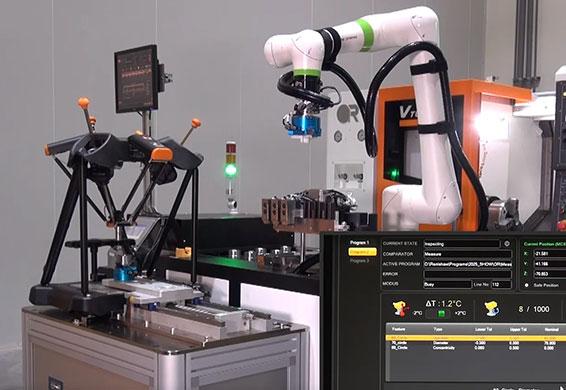Click the X position value field
Viewport: 566px width, 390px height.
pos(550,254)
